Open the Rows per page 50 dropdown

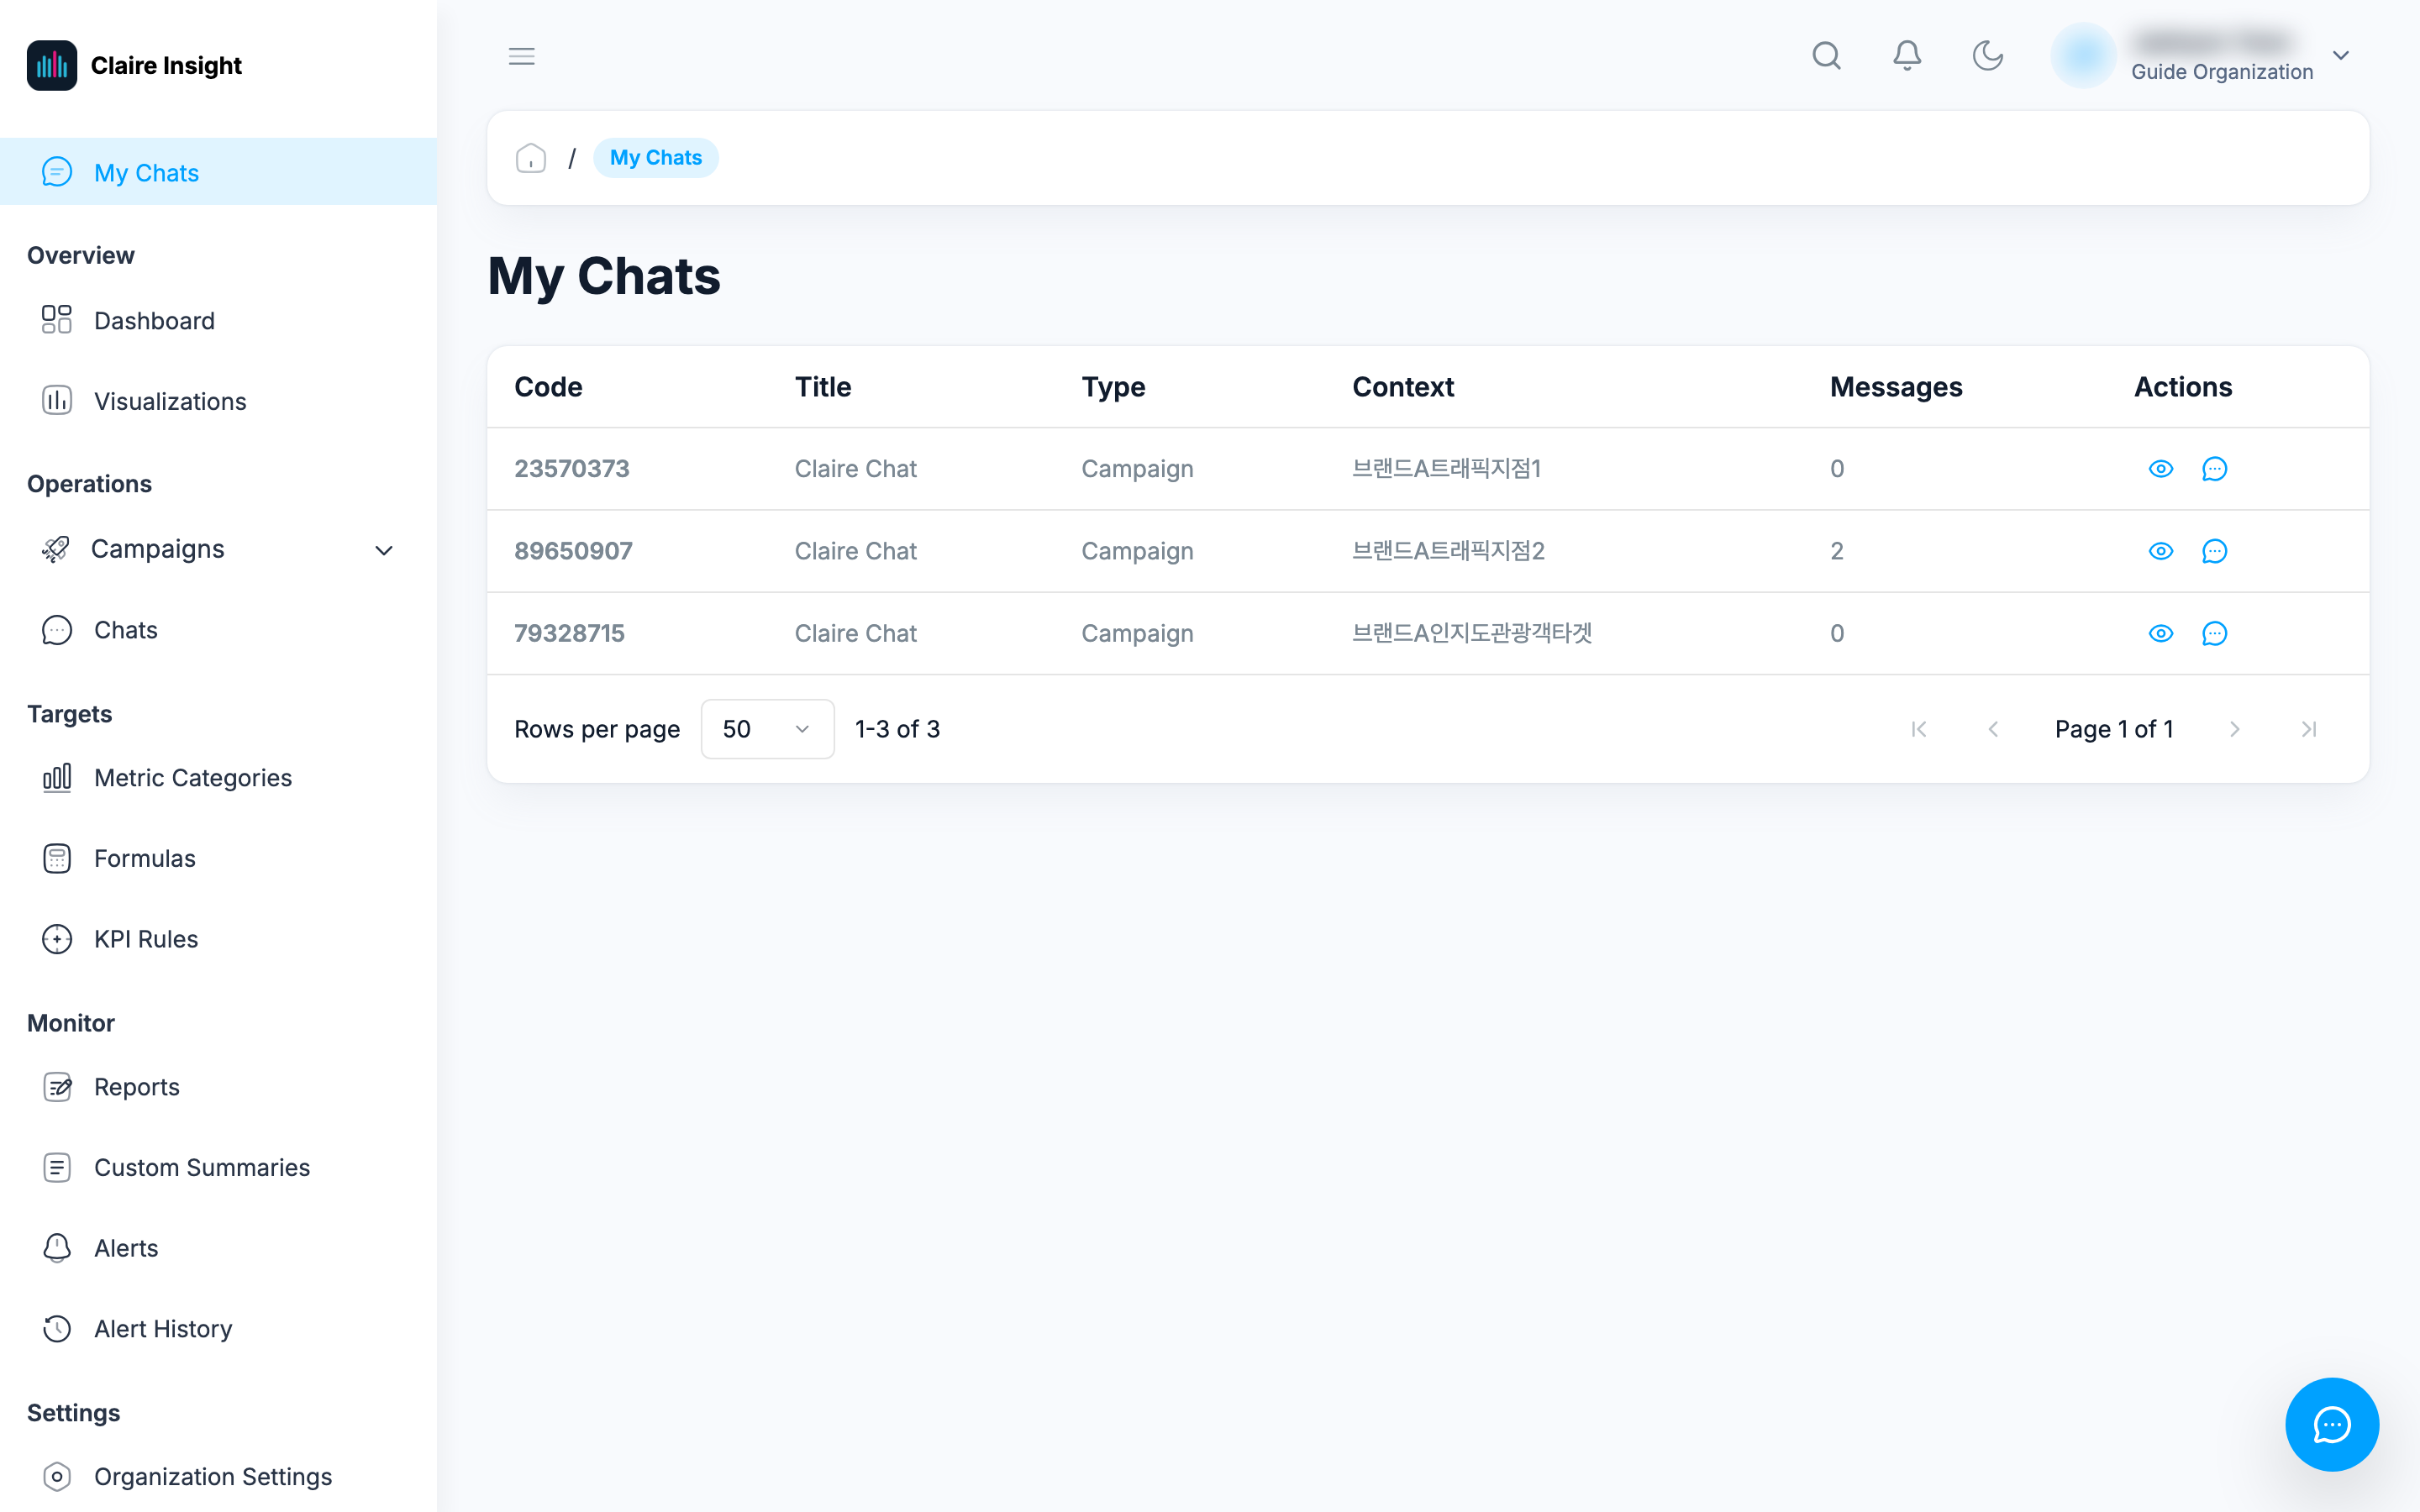(x=767, y=729)
